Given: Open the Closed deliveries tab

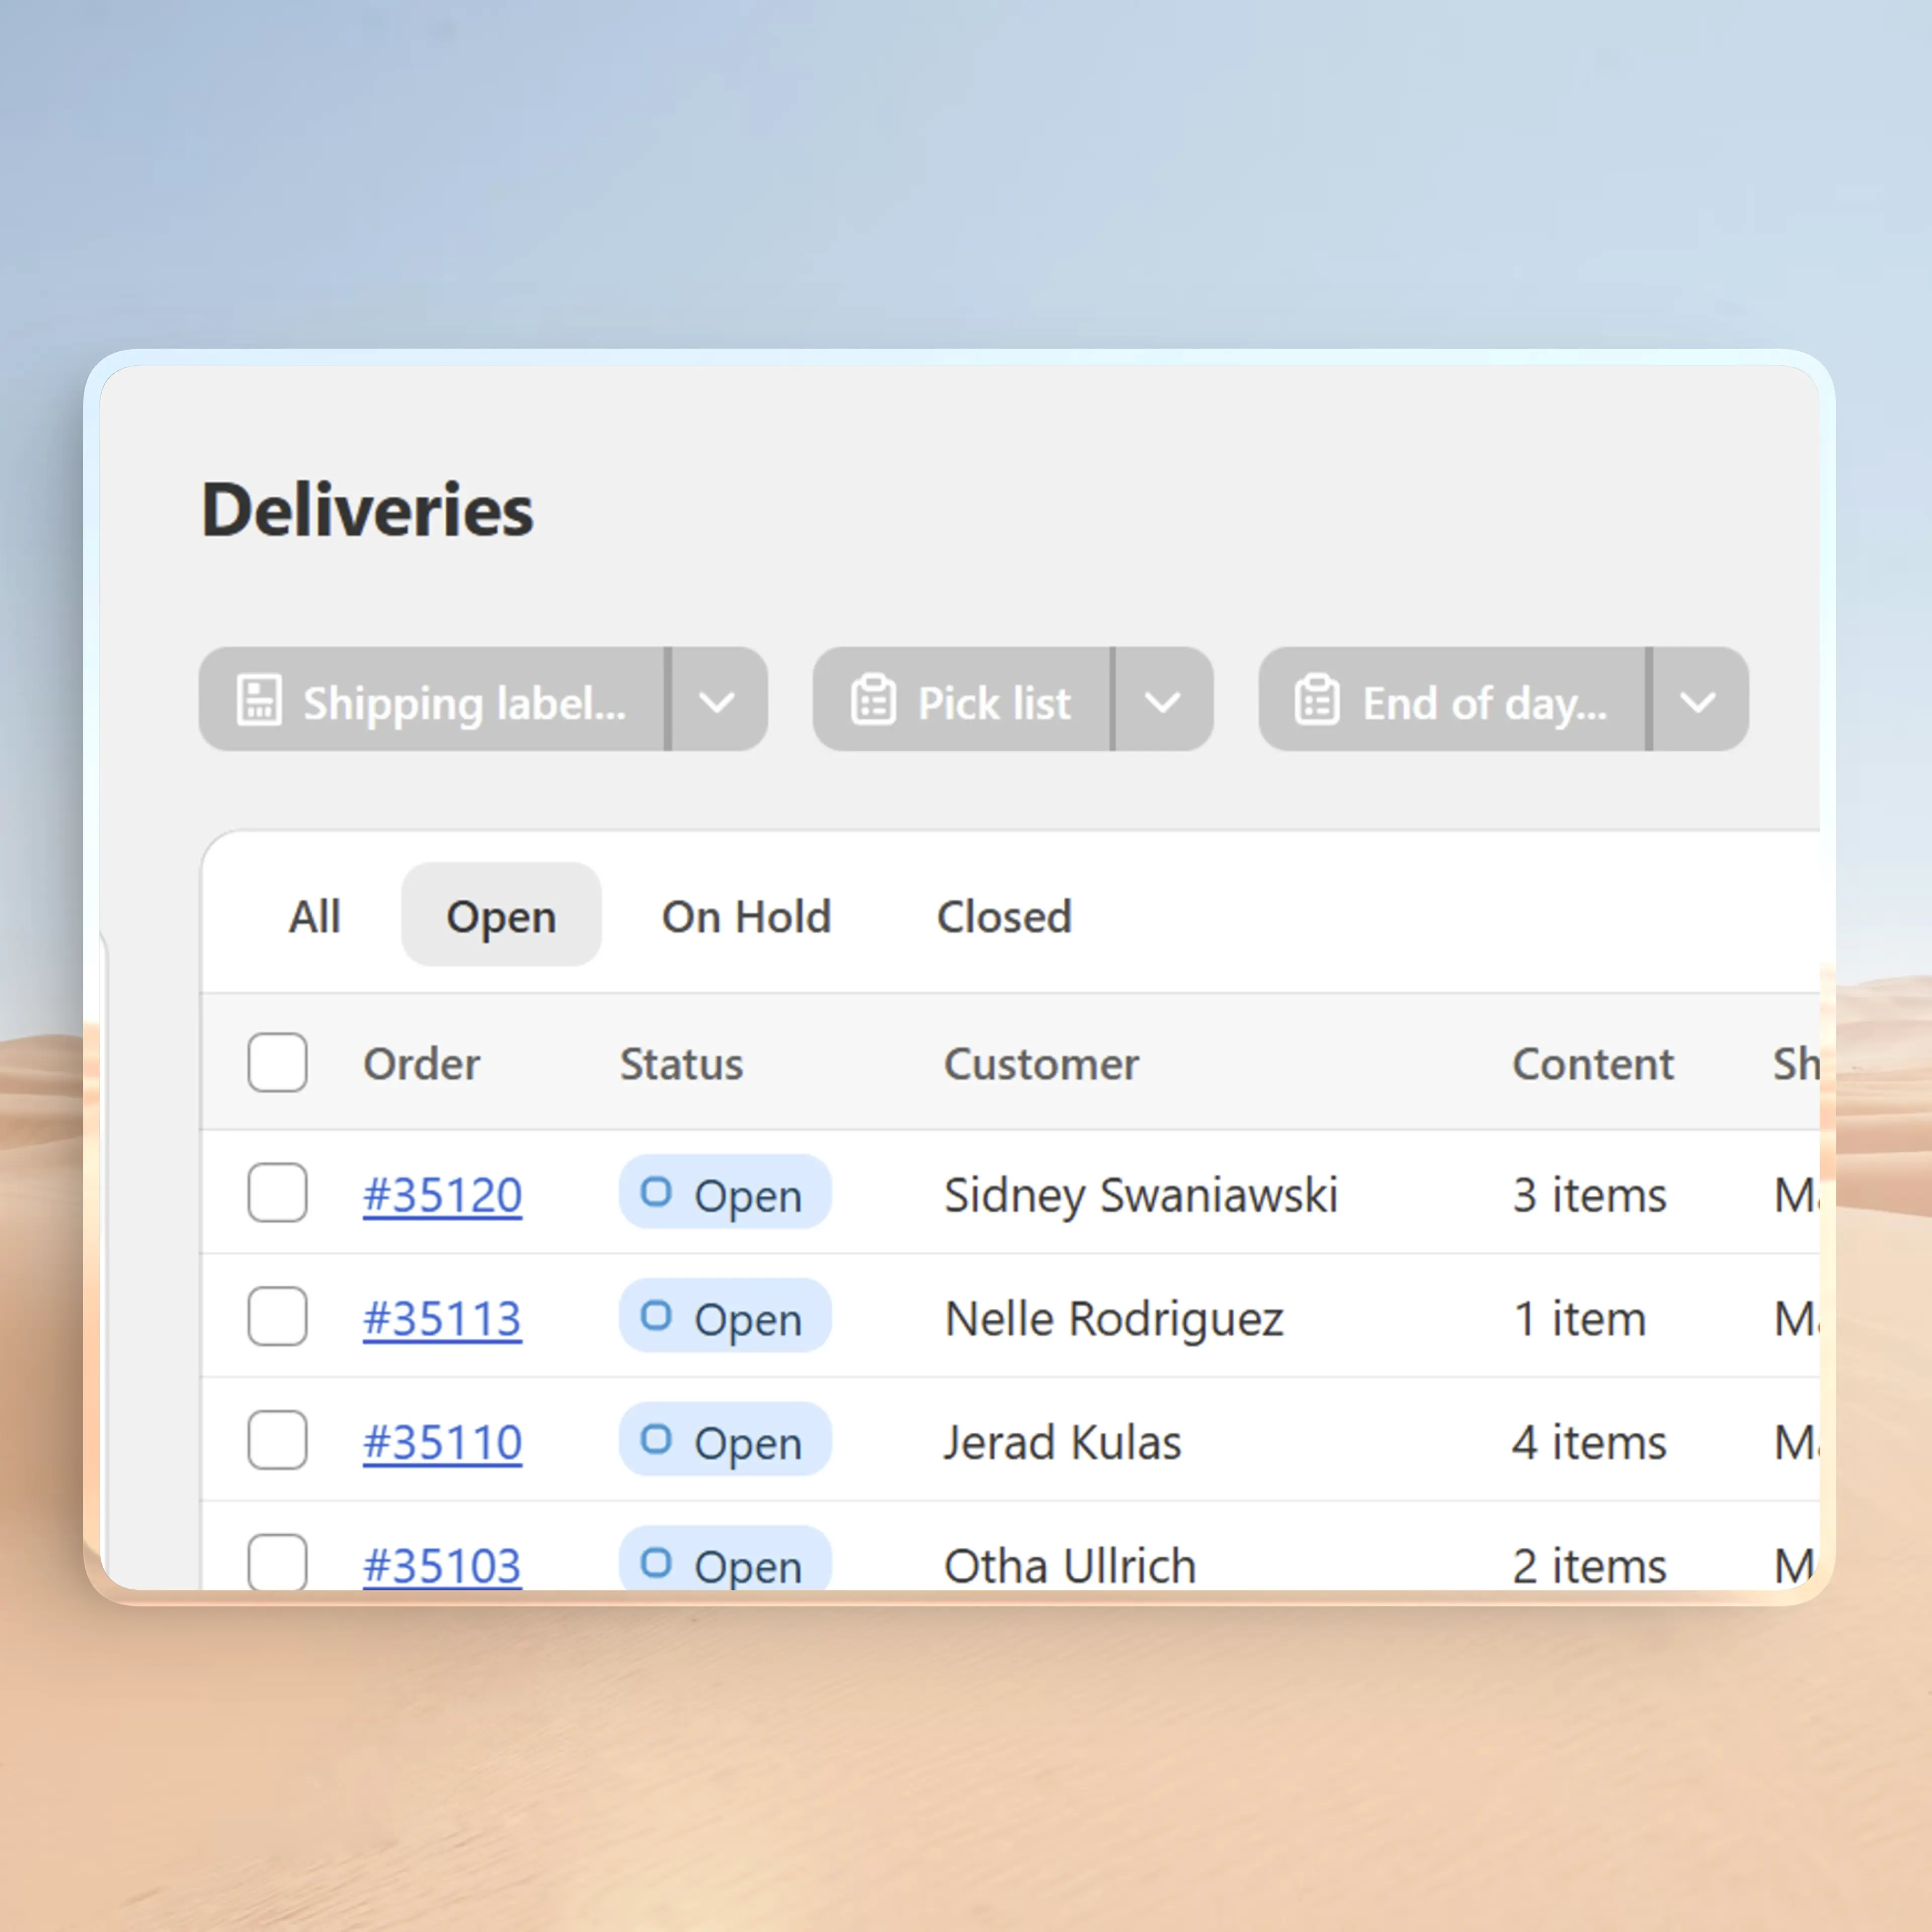Looking at the screenshot, I should click(x=1004, y=916).
